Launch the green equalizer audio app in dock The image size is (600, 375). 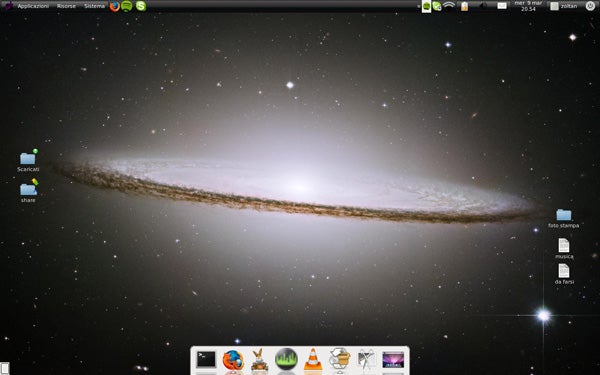pyautogui.click(x=286, y=359)
